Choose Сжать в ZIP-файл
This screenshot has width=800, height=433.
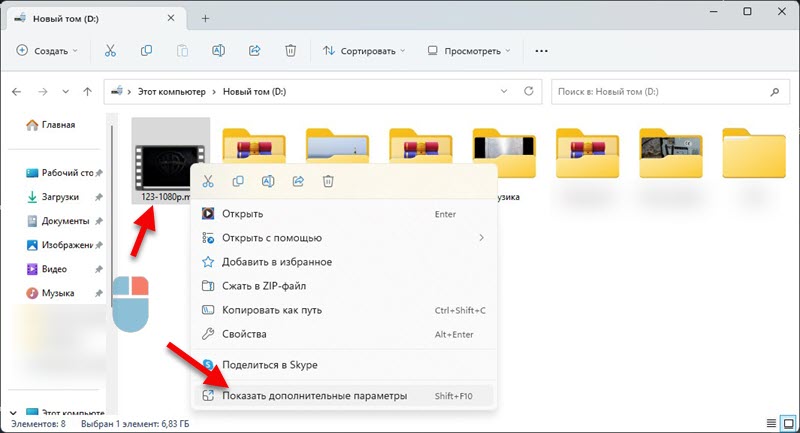pos(276,286)
